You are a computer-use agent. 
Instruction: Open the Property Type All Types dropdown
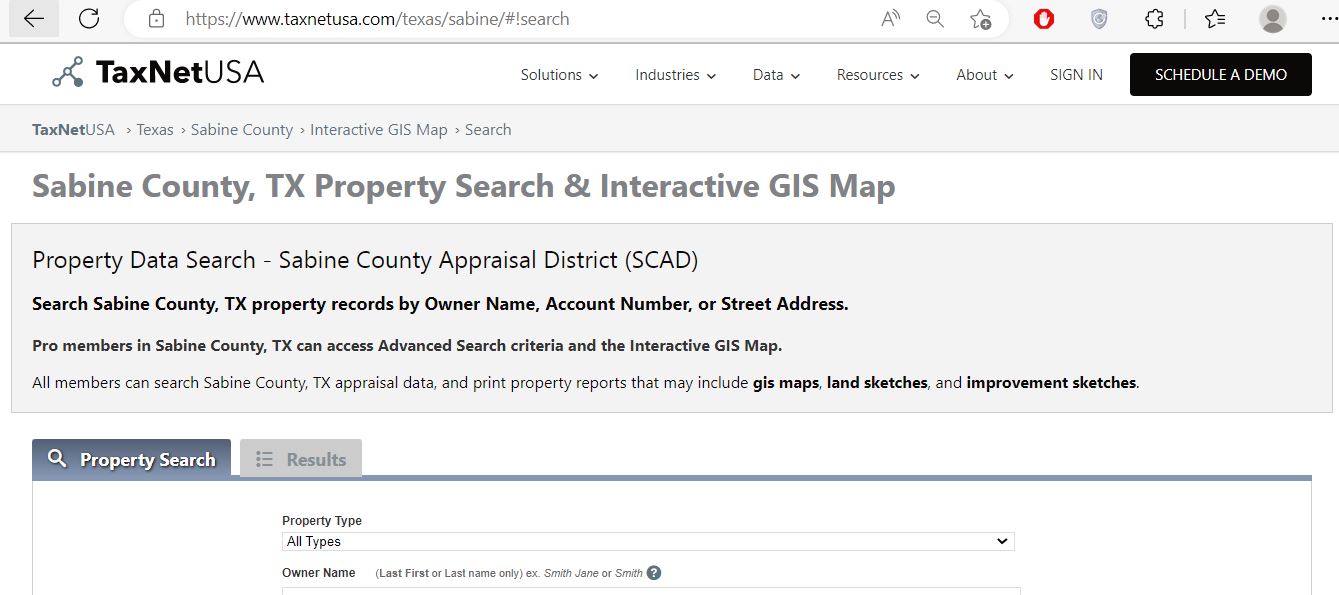pyautogui.click(x=647, y=541)
